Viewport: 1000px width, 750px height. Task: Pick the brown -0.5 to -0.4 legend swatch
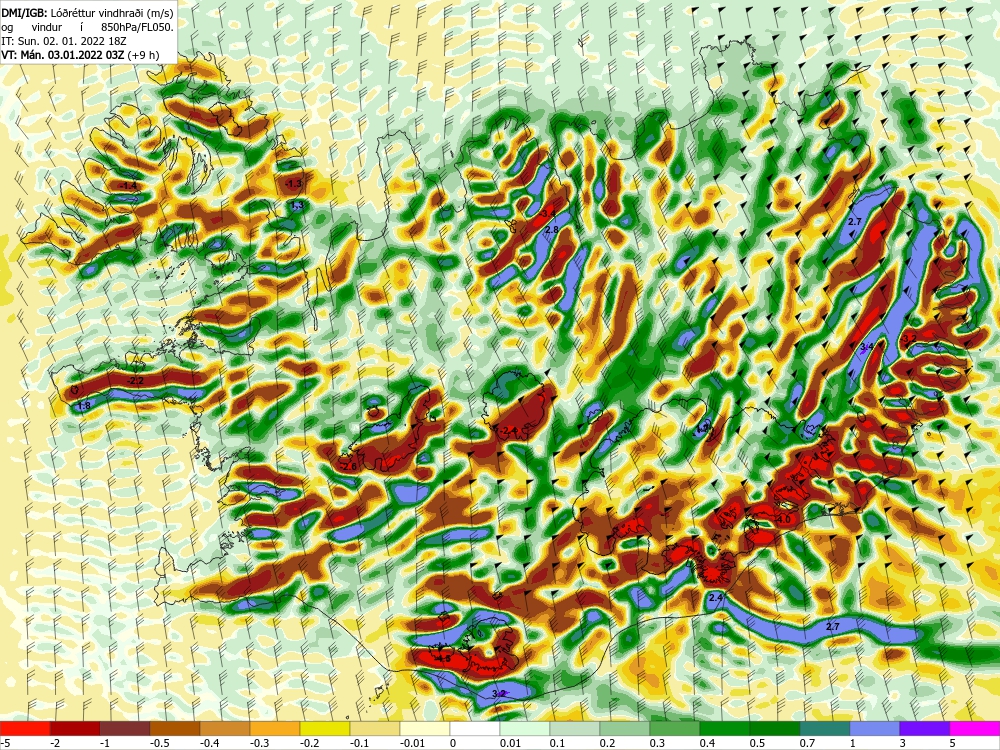coord(175,728)
